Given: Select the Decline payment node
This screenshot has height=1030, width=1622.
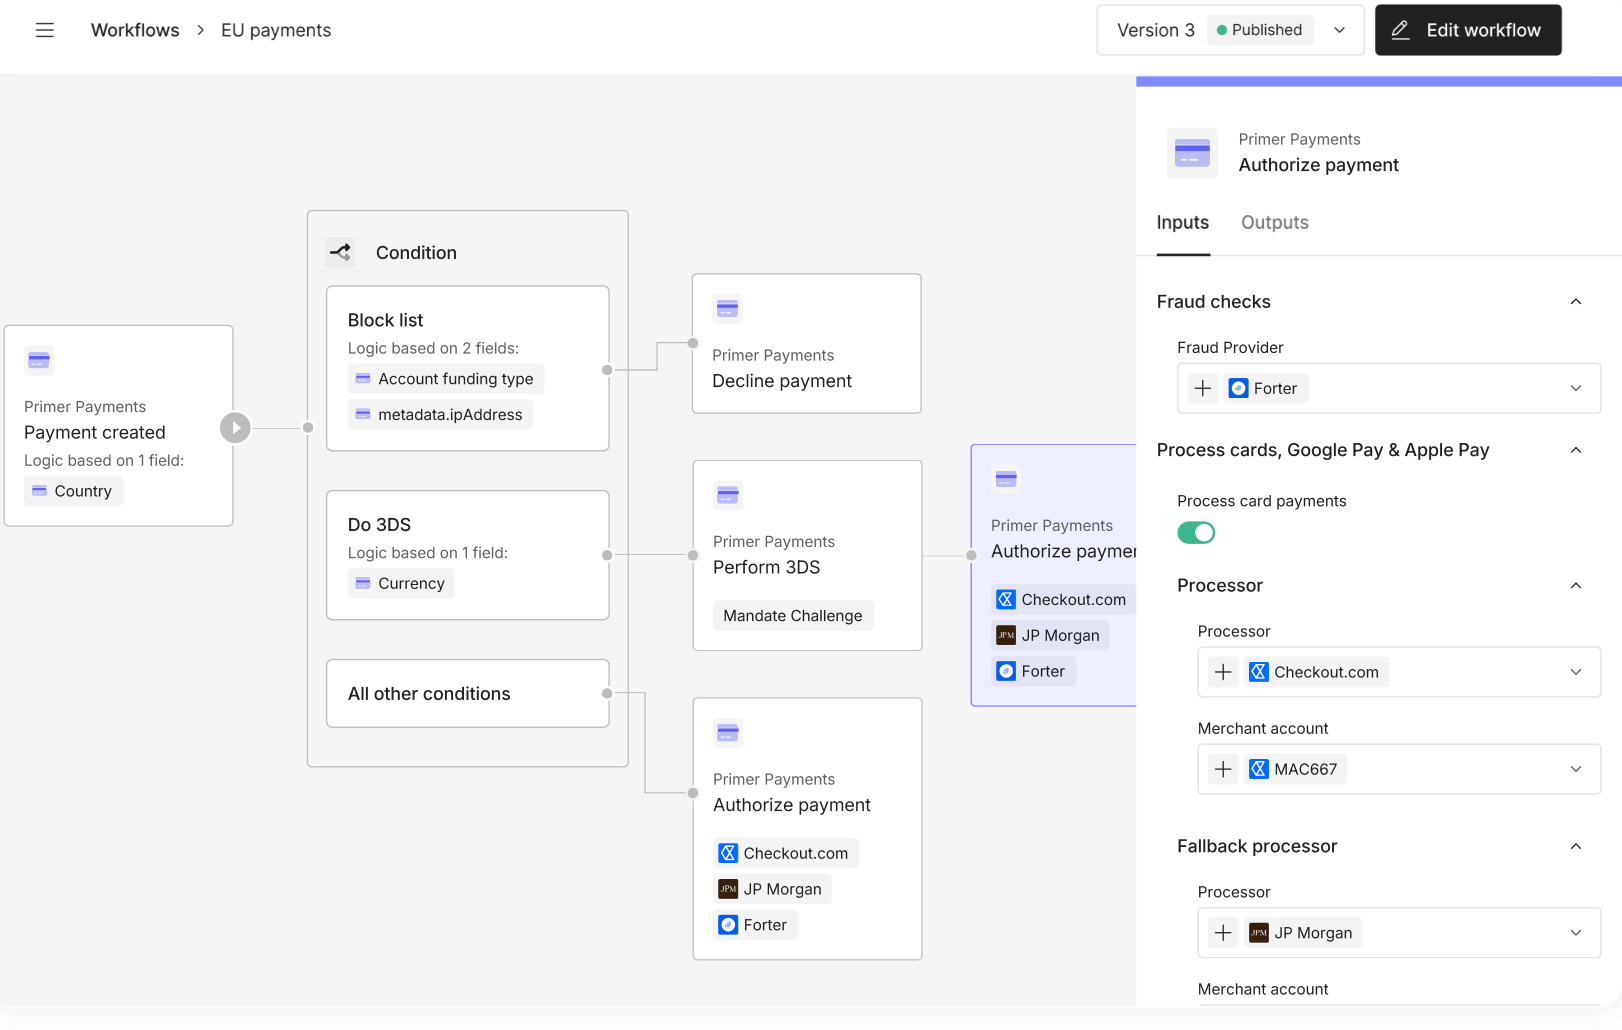Looking at the screenshot, I should (807, 343).
